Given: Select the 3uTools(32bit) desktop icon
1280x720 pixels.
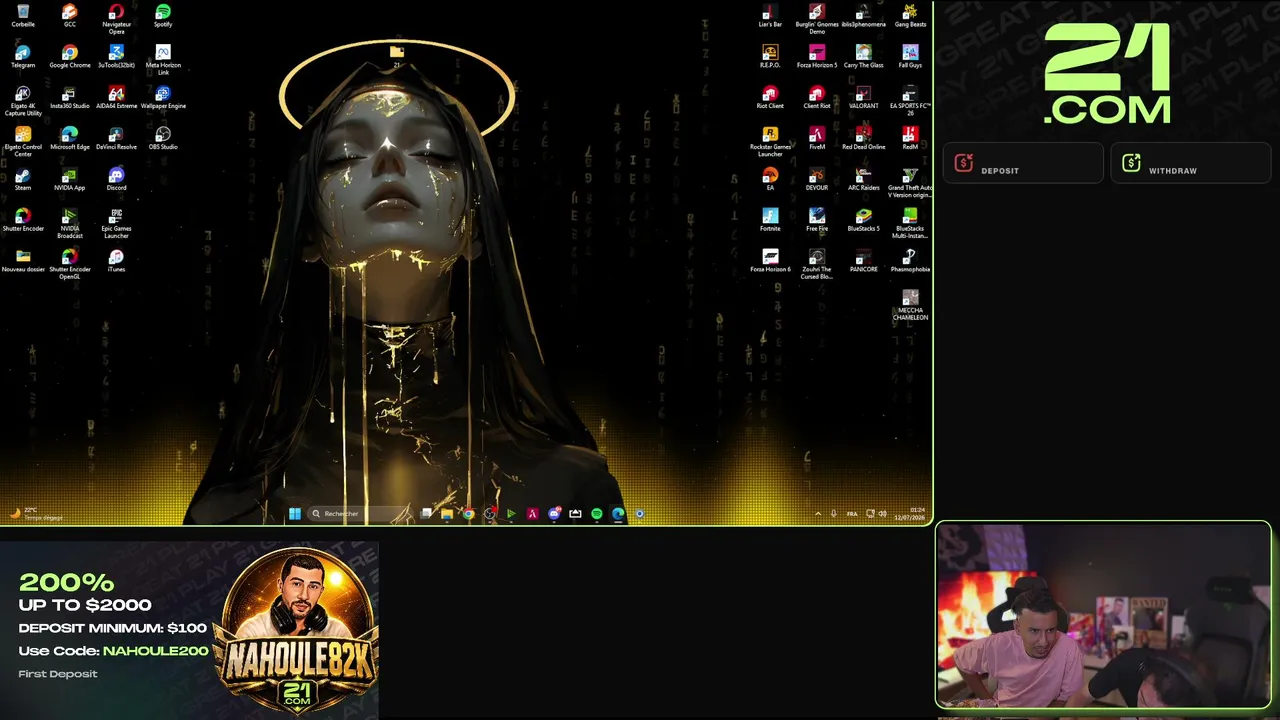Looking at the screenshot, I should 117,57.
